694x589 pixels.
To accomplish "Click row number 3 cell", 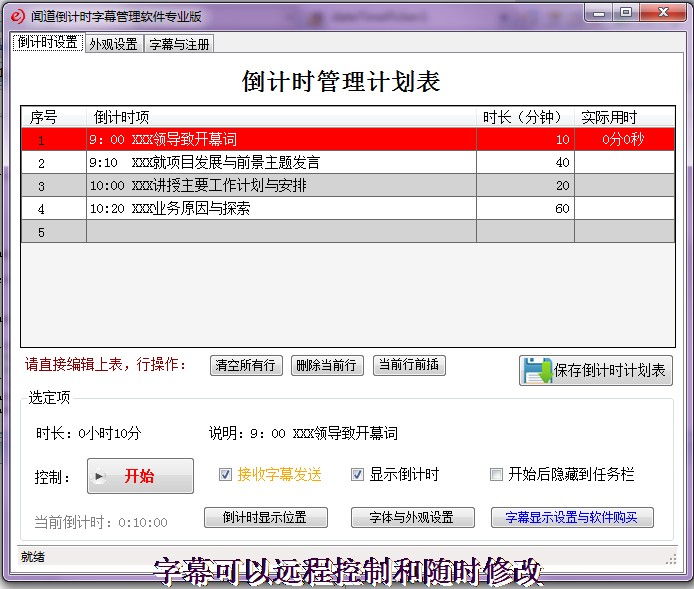I will tap(54, 185).
